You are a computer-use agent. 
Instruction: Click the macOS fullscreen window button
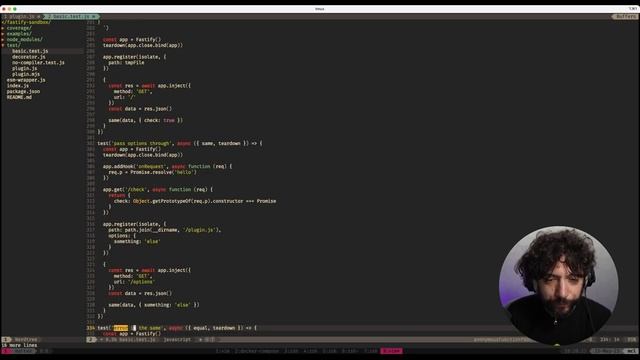[15, 9]
